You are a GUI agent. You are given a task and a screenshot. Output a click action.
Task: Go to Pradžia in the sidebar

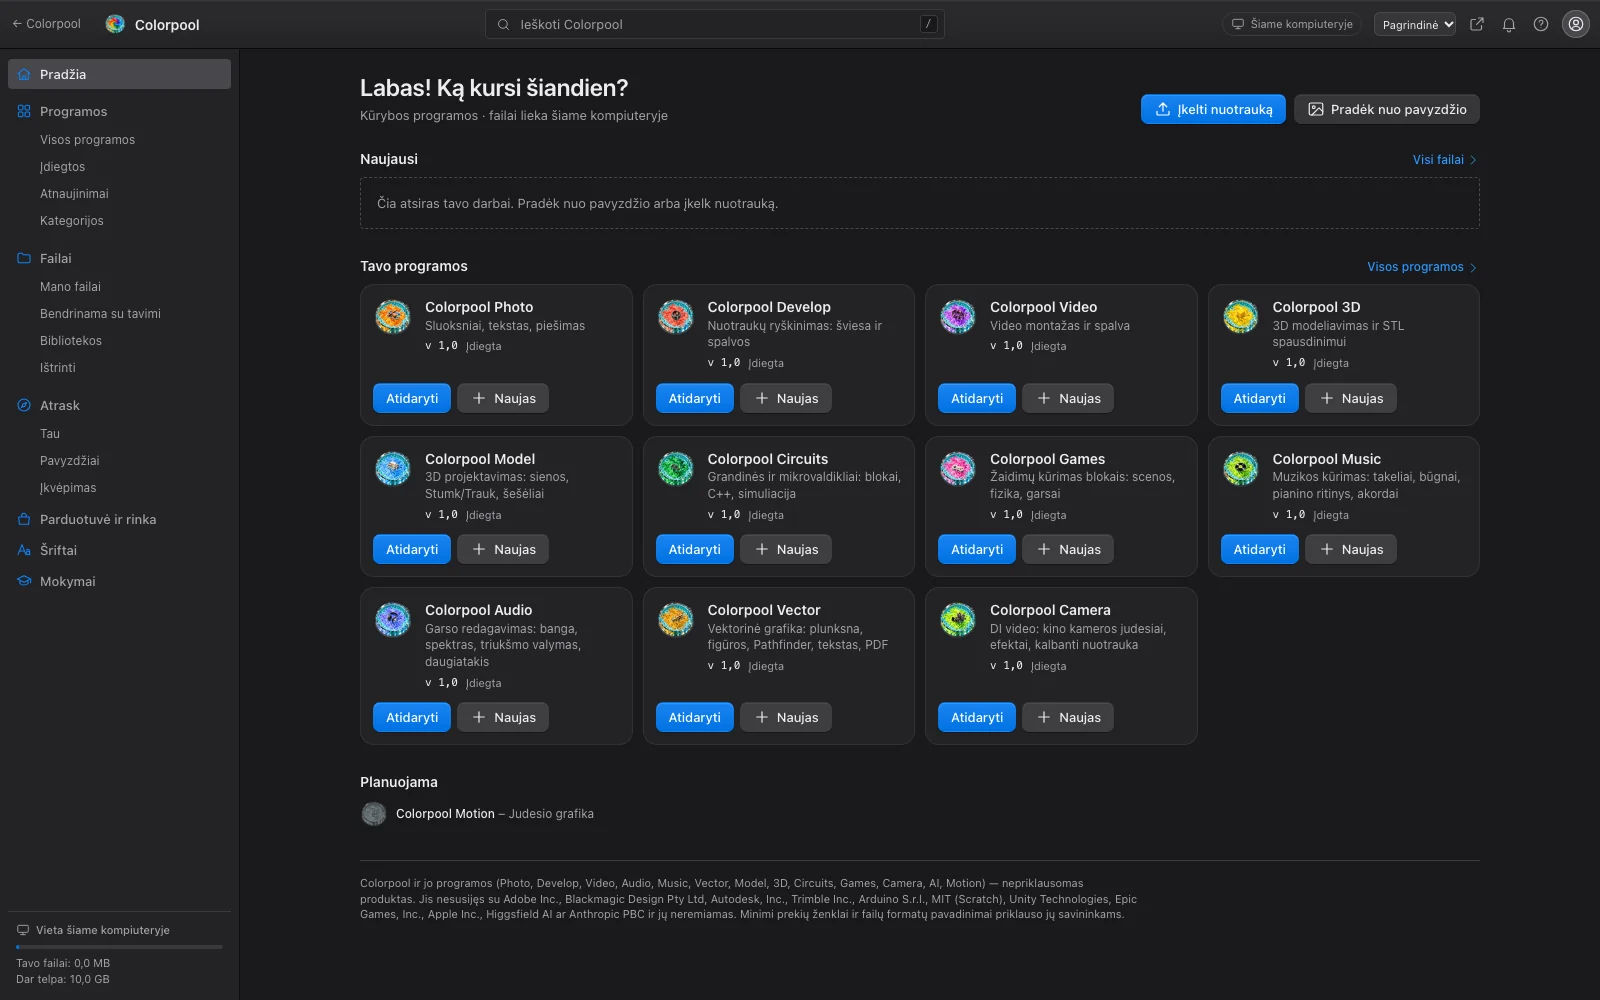(120, 74)
